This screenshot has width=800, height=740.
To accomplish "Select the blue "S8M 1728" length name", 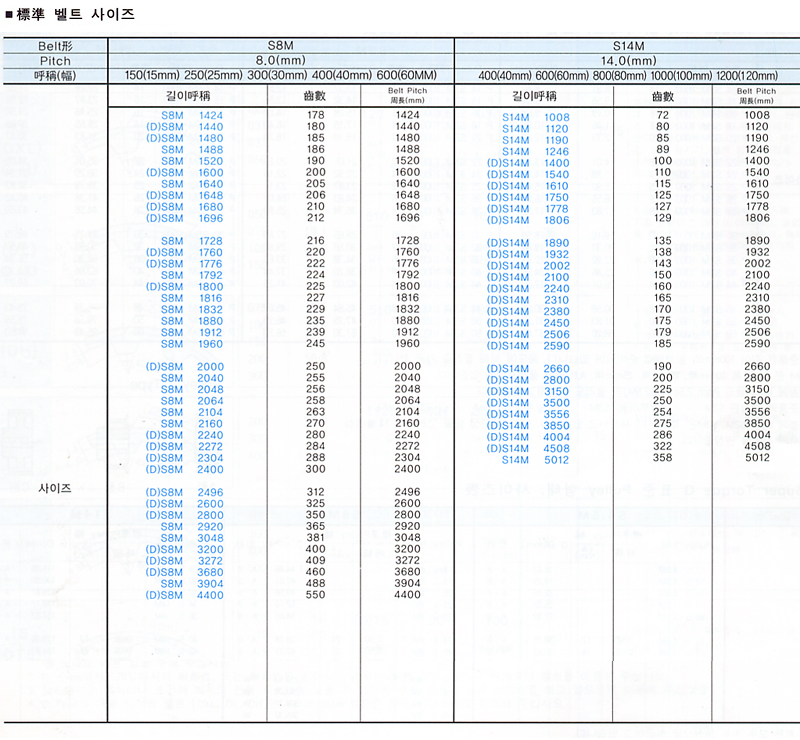I will pyautogui.click(x=192, y=241).
